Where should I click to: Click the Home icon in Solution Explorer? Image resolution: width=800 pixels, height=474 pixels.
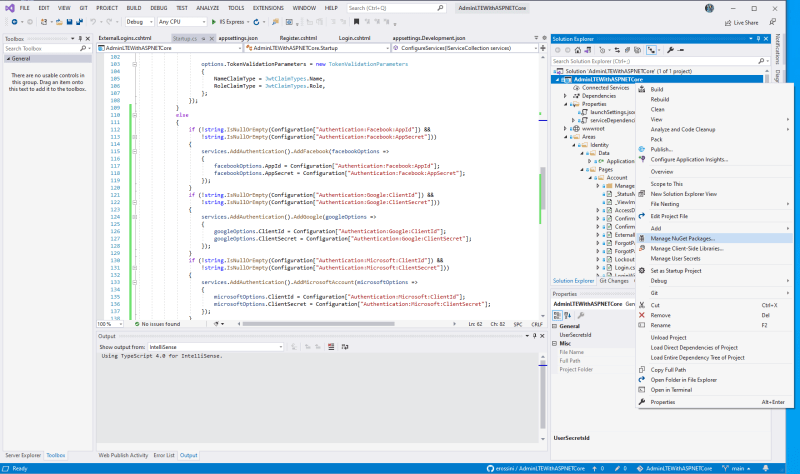pyautogui.click(x=578, y=50)
